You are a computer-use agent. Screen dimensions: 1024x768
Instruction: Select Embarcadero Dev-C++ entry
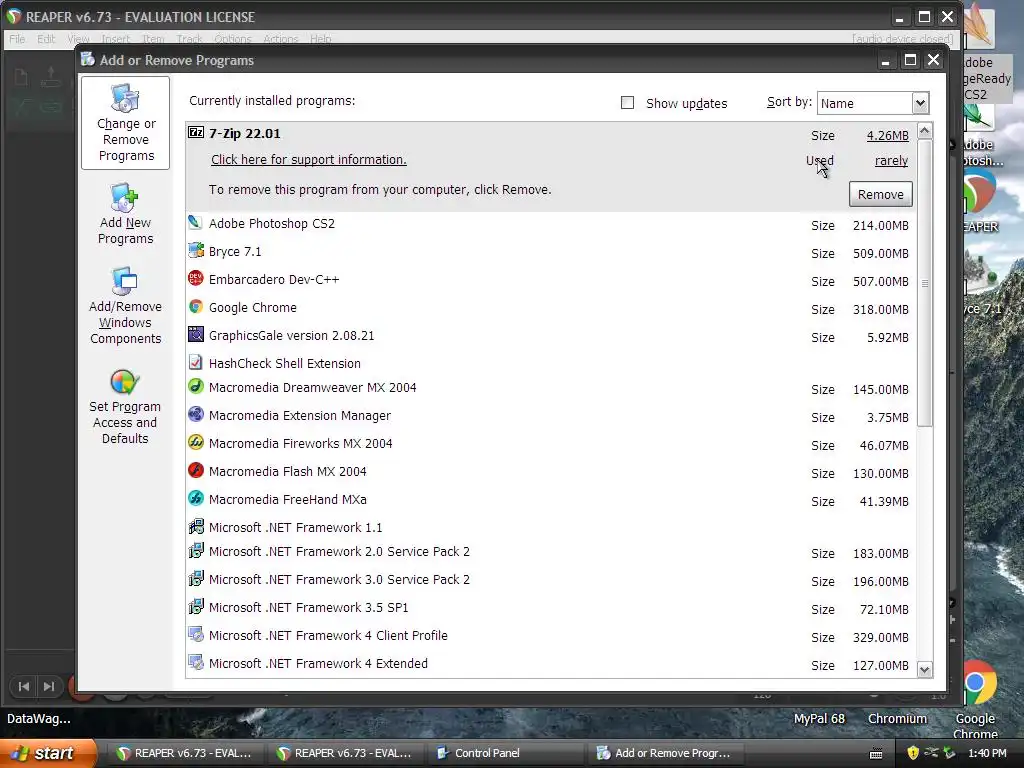(551, 280)
